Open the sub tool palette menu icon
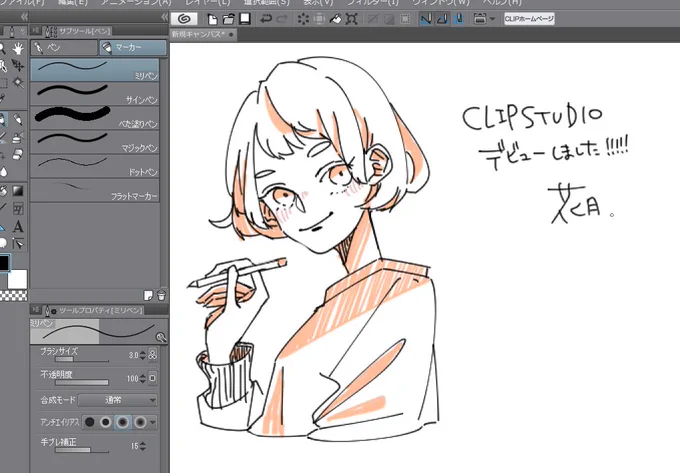This screenshot has width=680, height=473. click(36, 31)
